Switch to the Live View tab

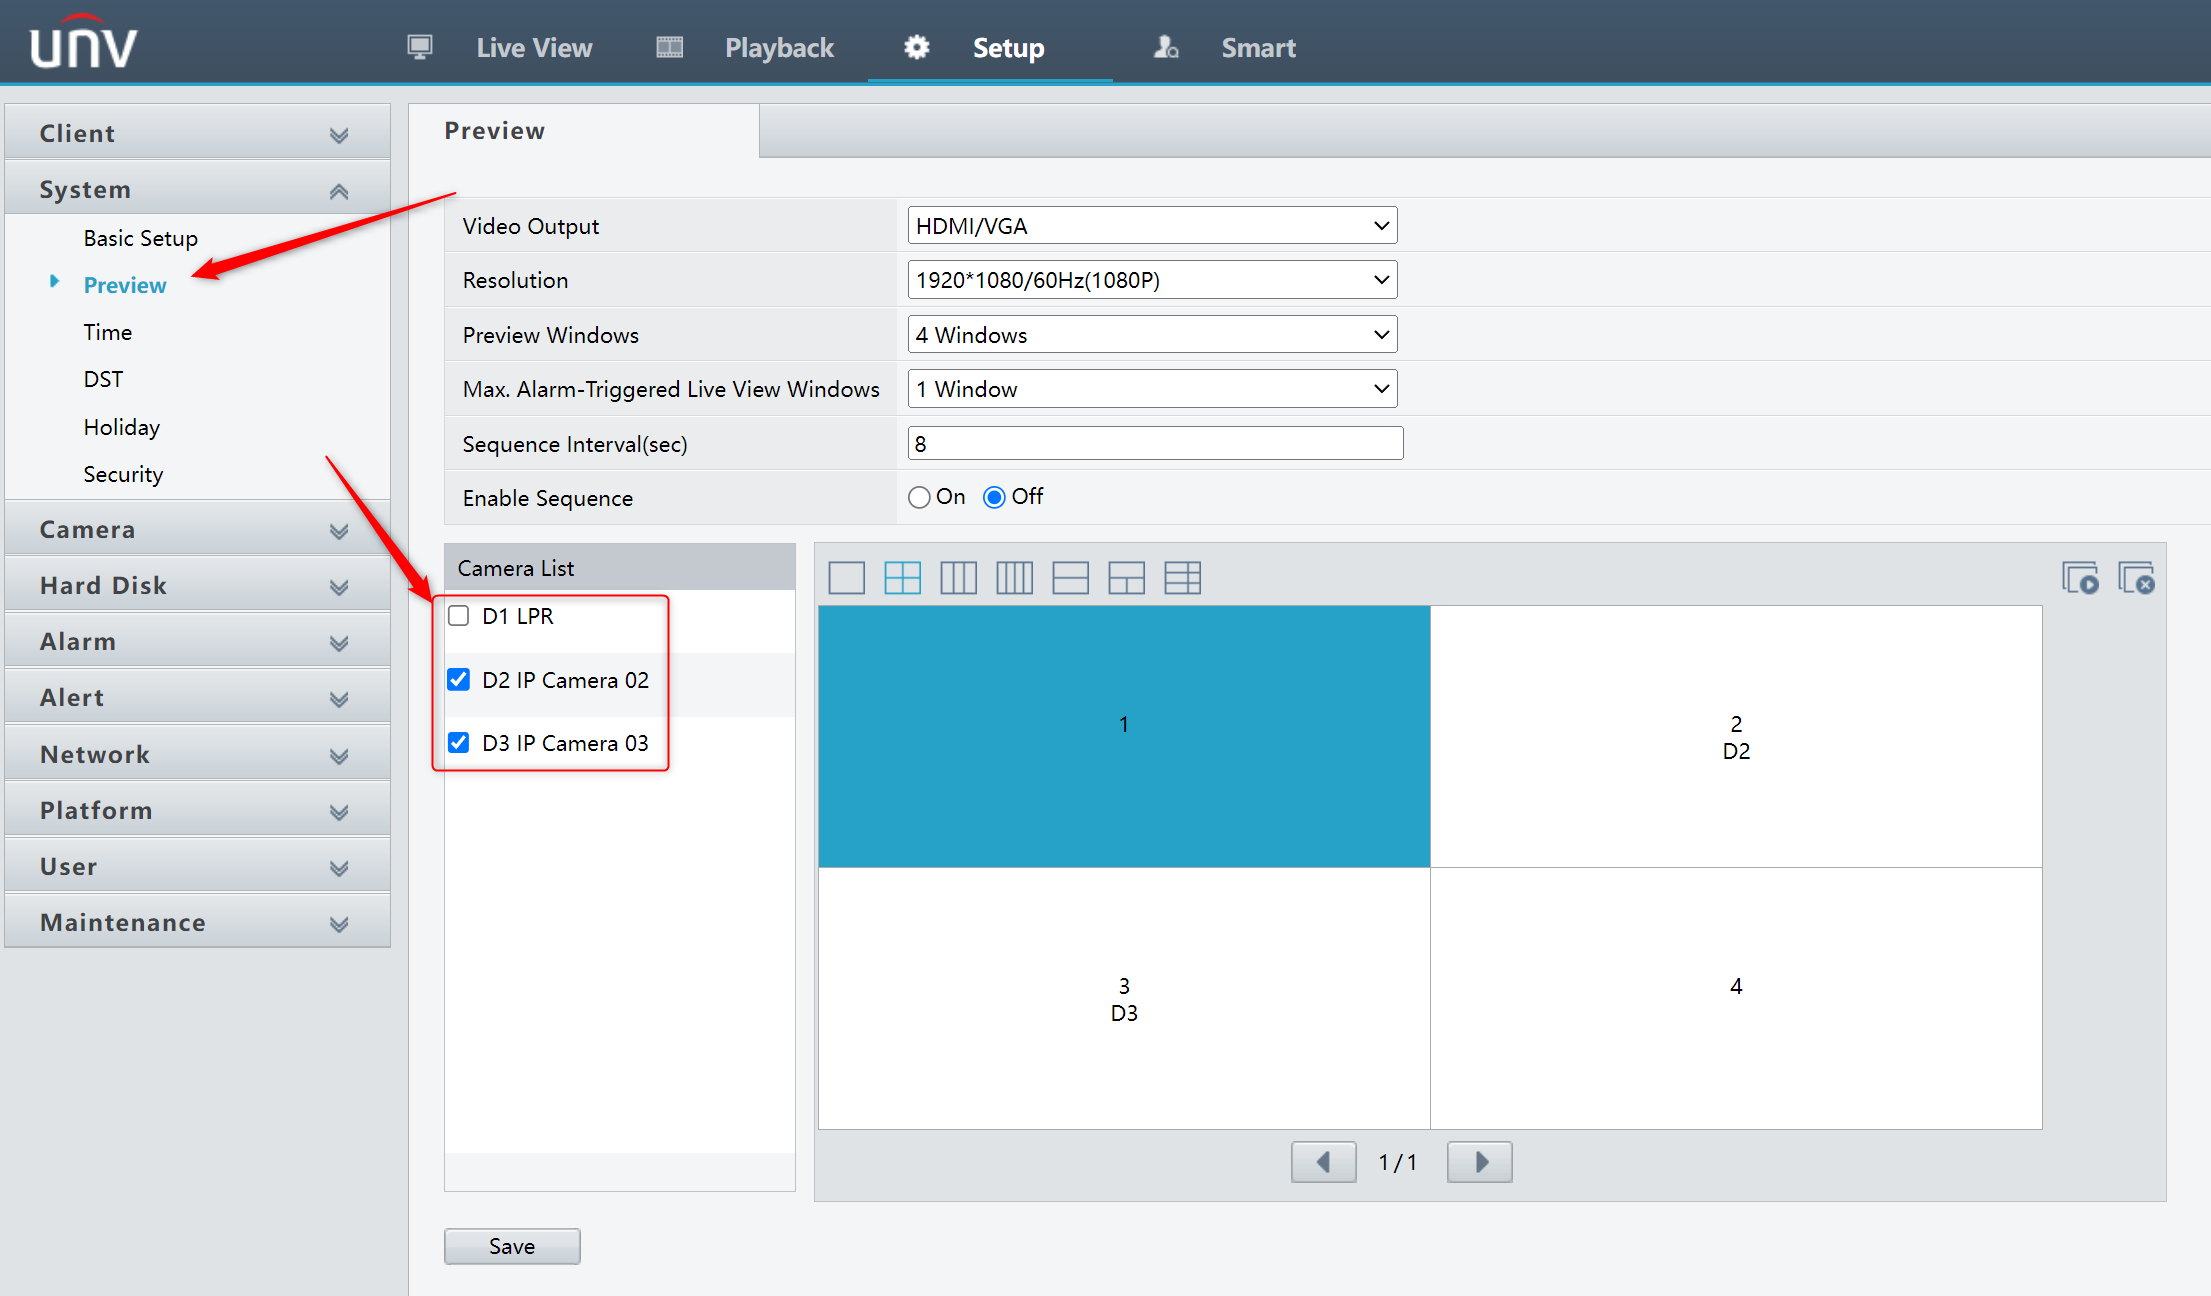point(533,48)
